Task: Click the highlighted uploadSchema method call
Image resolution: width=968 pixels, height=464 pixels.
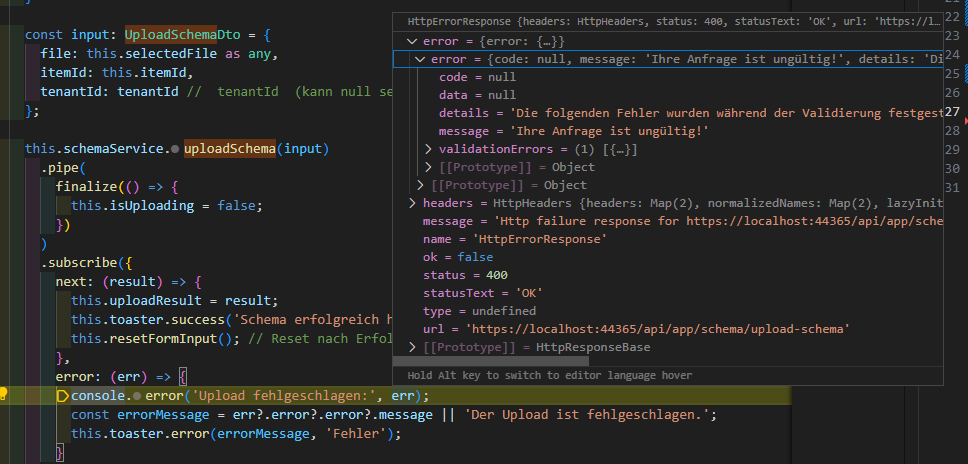Action: [x=230, y=149]
